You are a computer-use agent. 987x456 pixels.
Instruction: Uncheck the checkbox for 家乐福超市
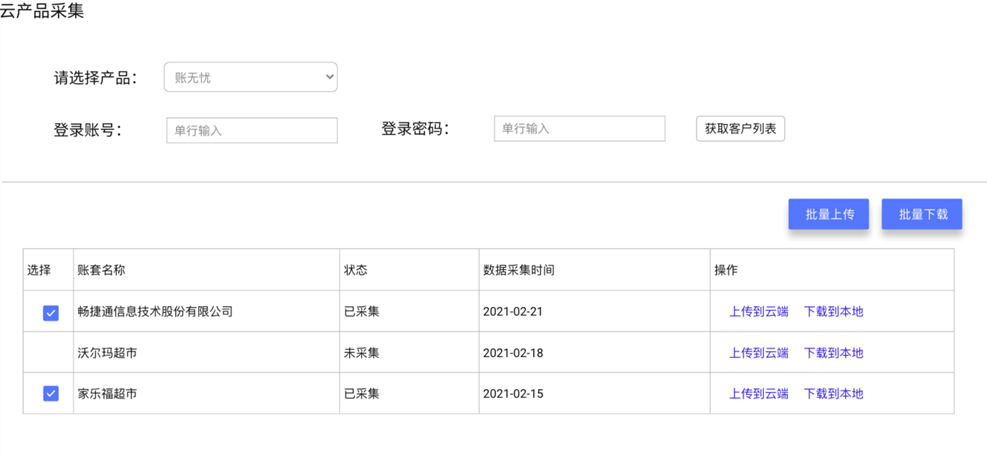click(51, 394)
